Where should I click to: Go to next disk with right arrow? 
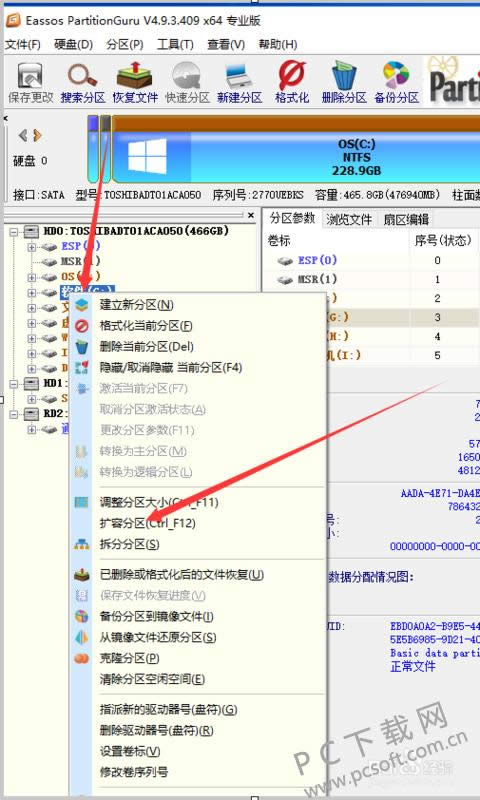tap(37, 136)
